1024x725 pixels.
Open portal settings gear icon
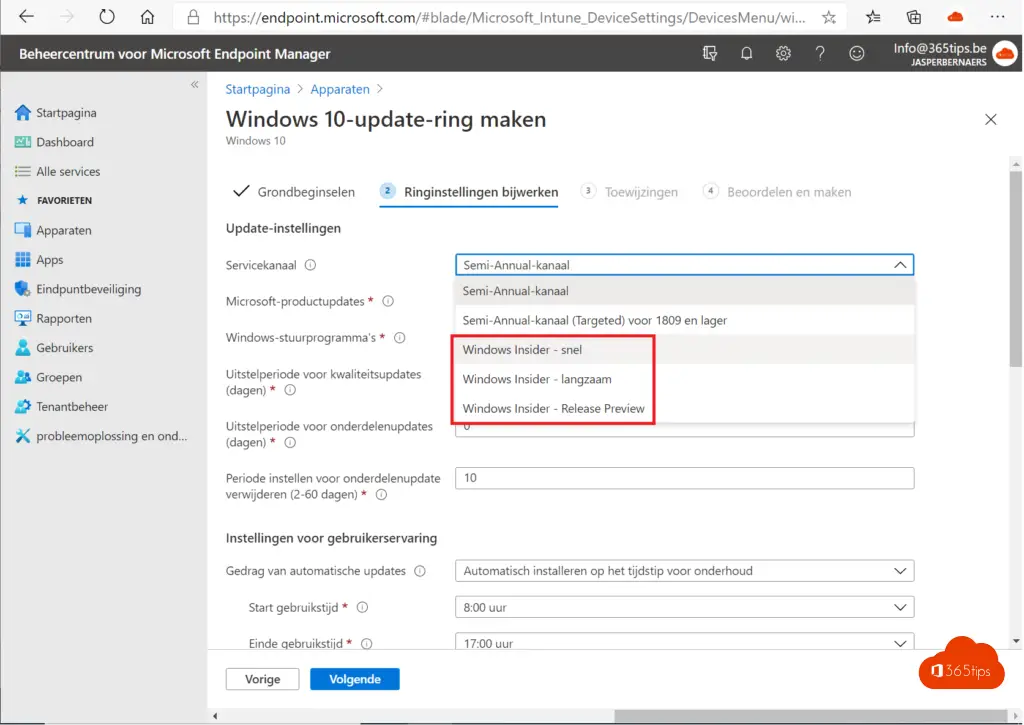[783, 54]
